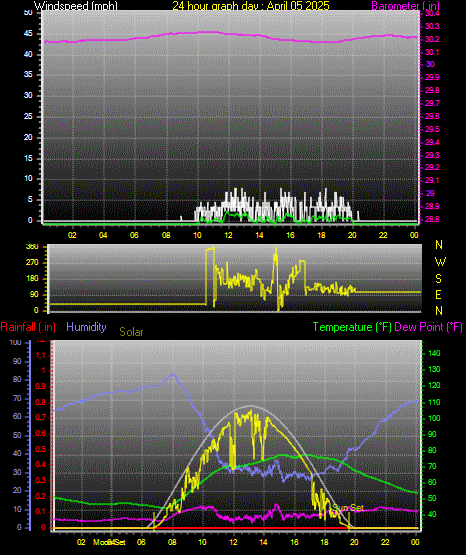Click the 12 hour tick on windspeed graph

coord(228,235)
